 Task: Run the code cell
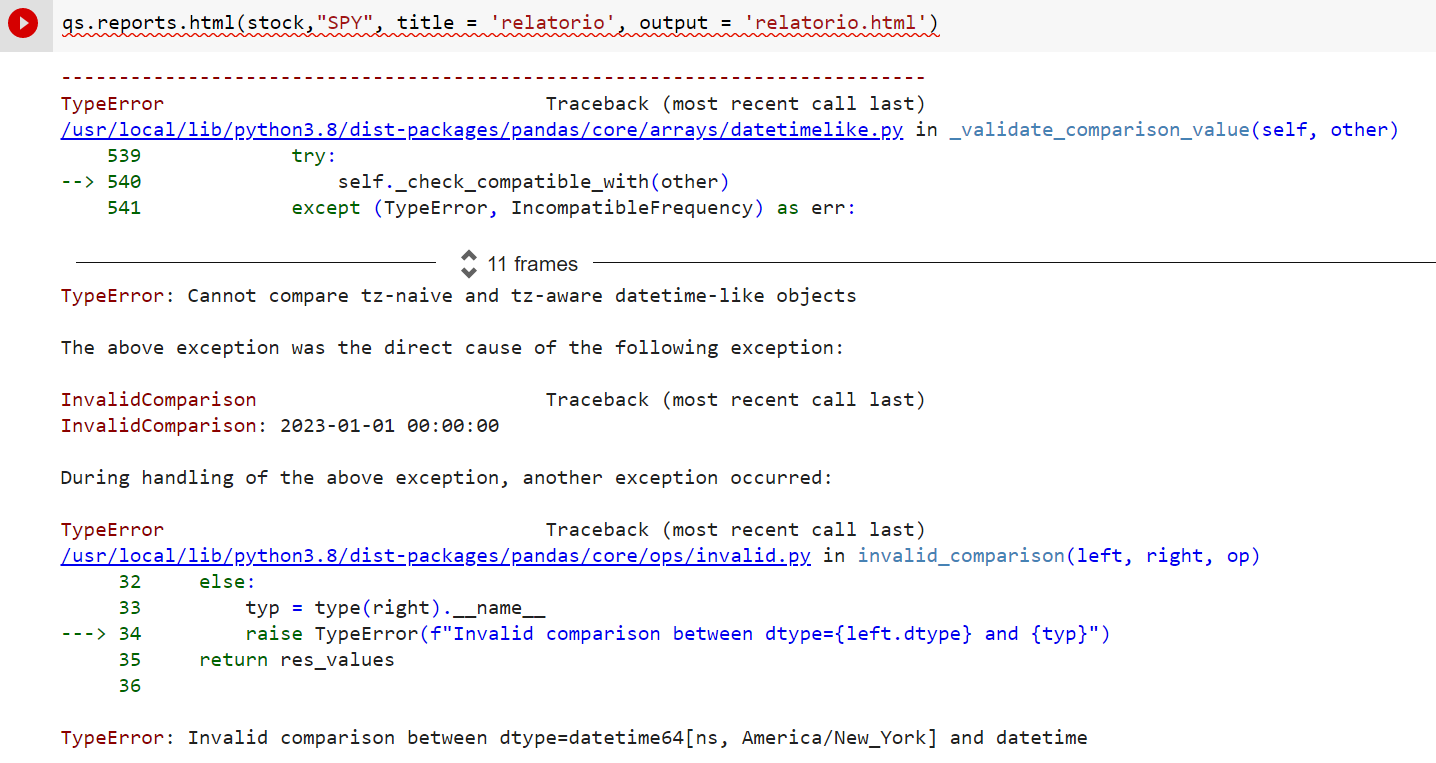[x=24, y=23]
